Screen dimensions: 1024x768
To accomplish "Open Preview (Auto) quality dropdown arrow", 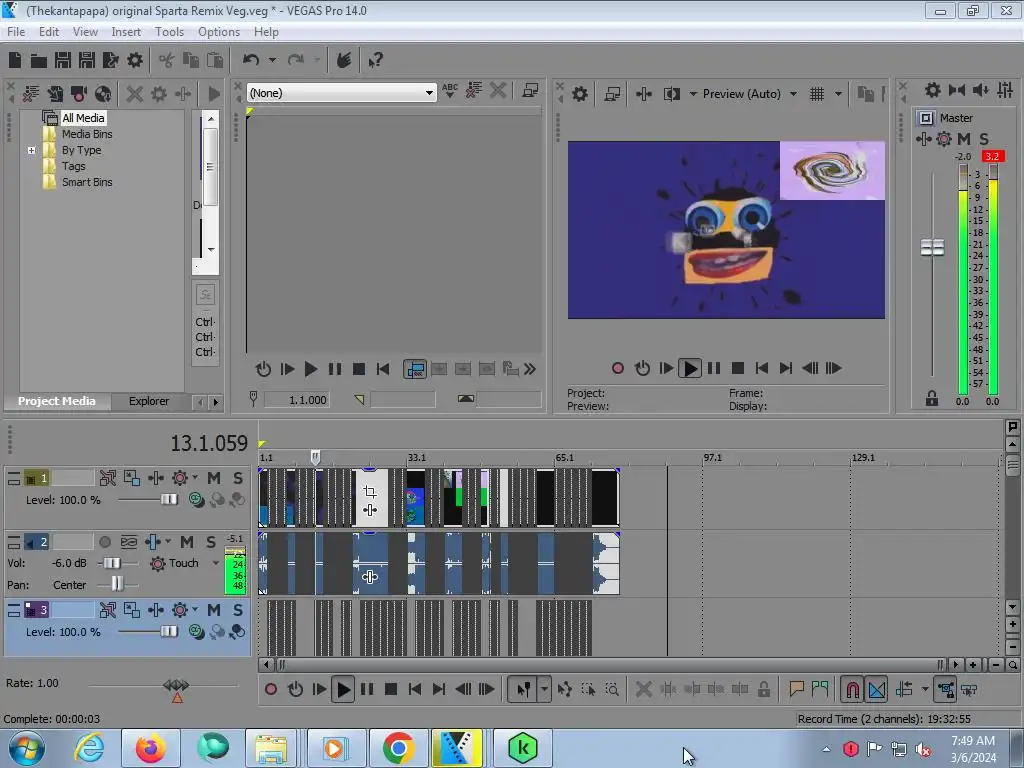I will [793, 94].
